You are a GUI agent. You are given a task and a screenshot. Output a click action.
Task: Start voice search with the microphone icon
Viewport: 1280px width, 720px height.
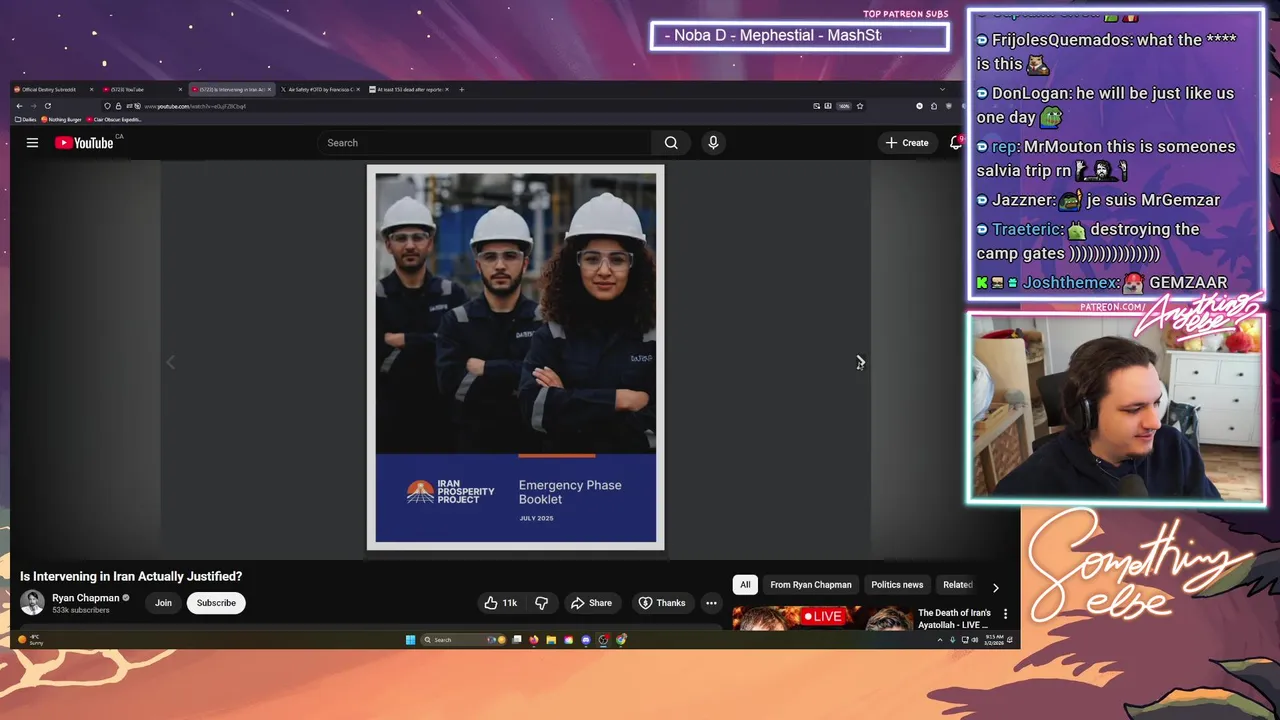tap(713, 143)
